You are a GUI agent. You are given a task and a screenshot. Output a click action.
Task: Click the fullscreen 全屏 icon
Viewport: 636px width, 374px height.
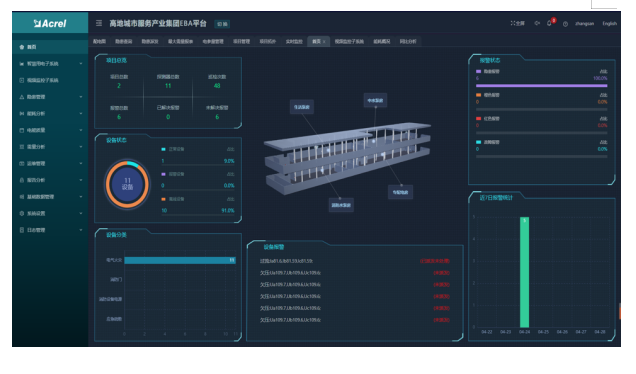tap(517, 23)
